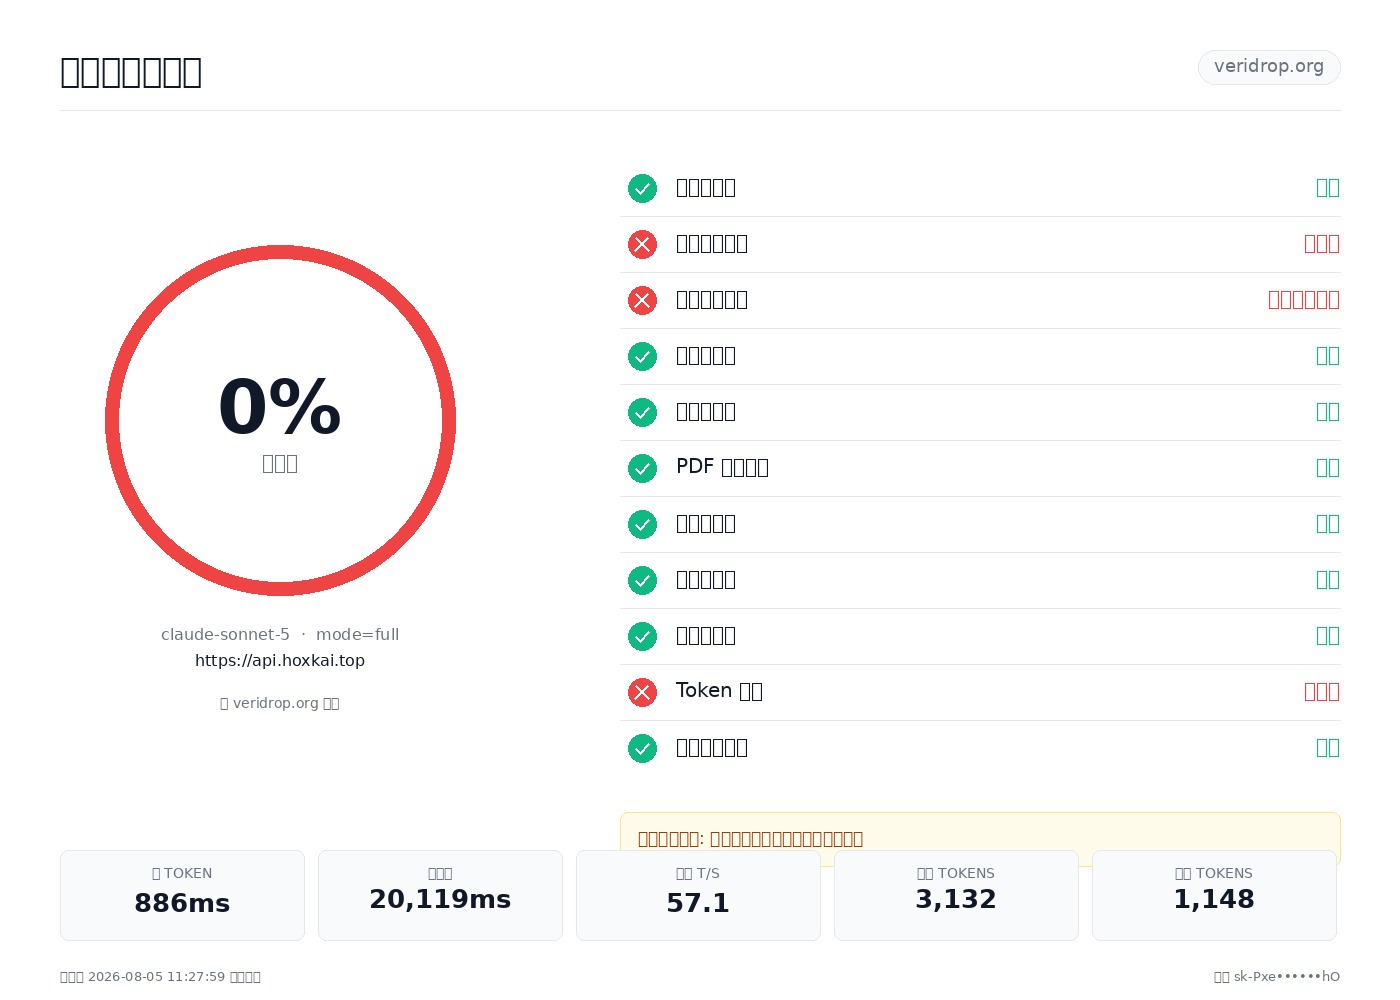Screen dimensions: 1400x1000
Task: Click the green check icon beside PDF
Action: click(x=642, y=468)
